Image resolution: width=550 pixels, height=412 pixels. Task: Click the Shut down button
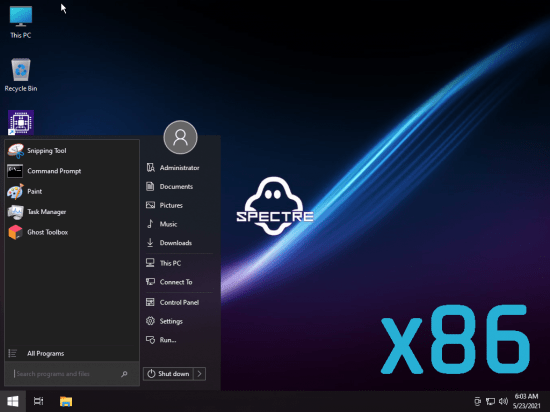[x=168, y=374]
